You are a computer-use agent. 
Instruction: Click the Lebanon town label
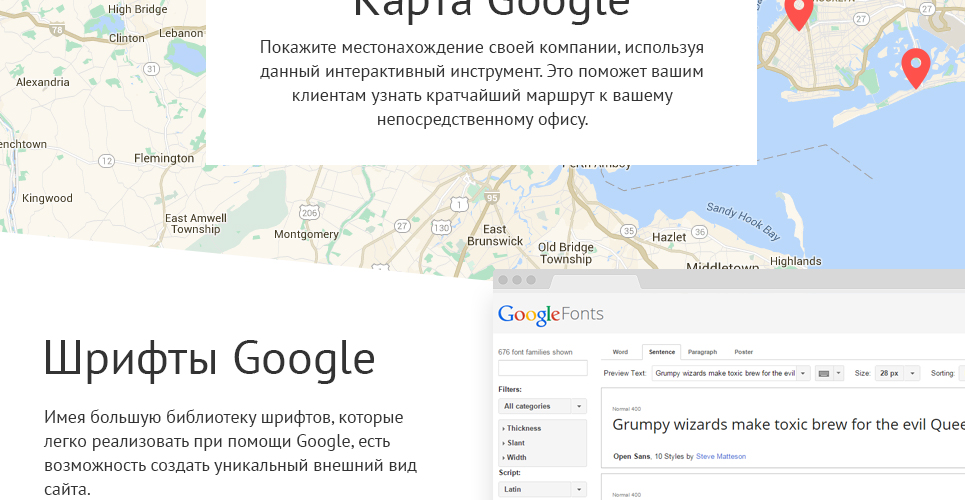point(181,33)
